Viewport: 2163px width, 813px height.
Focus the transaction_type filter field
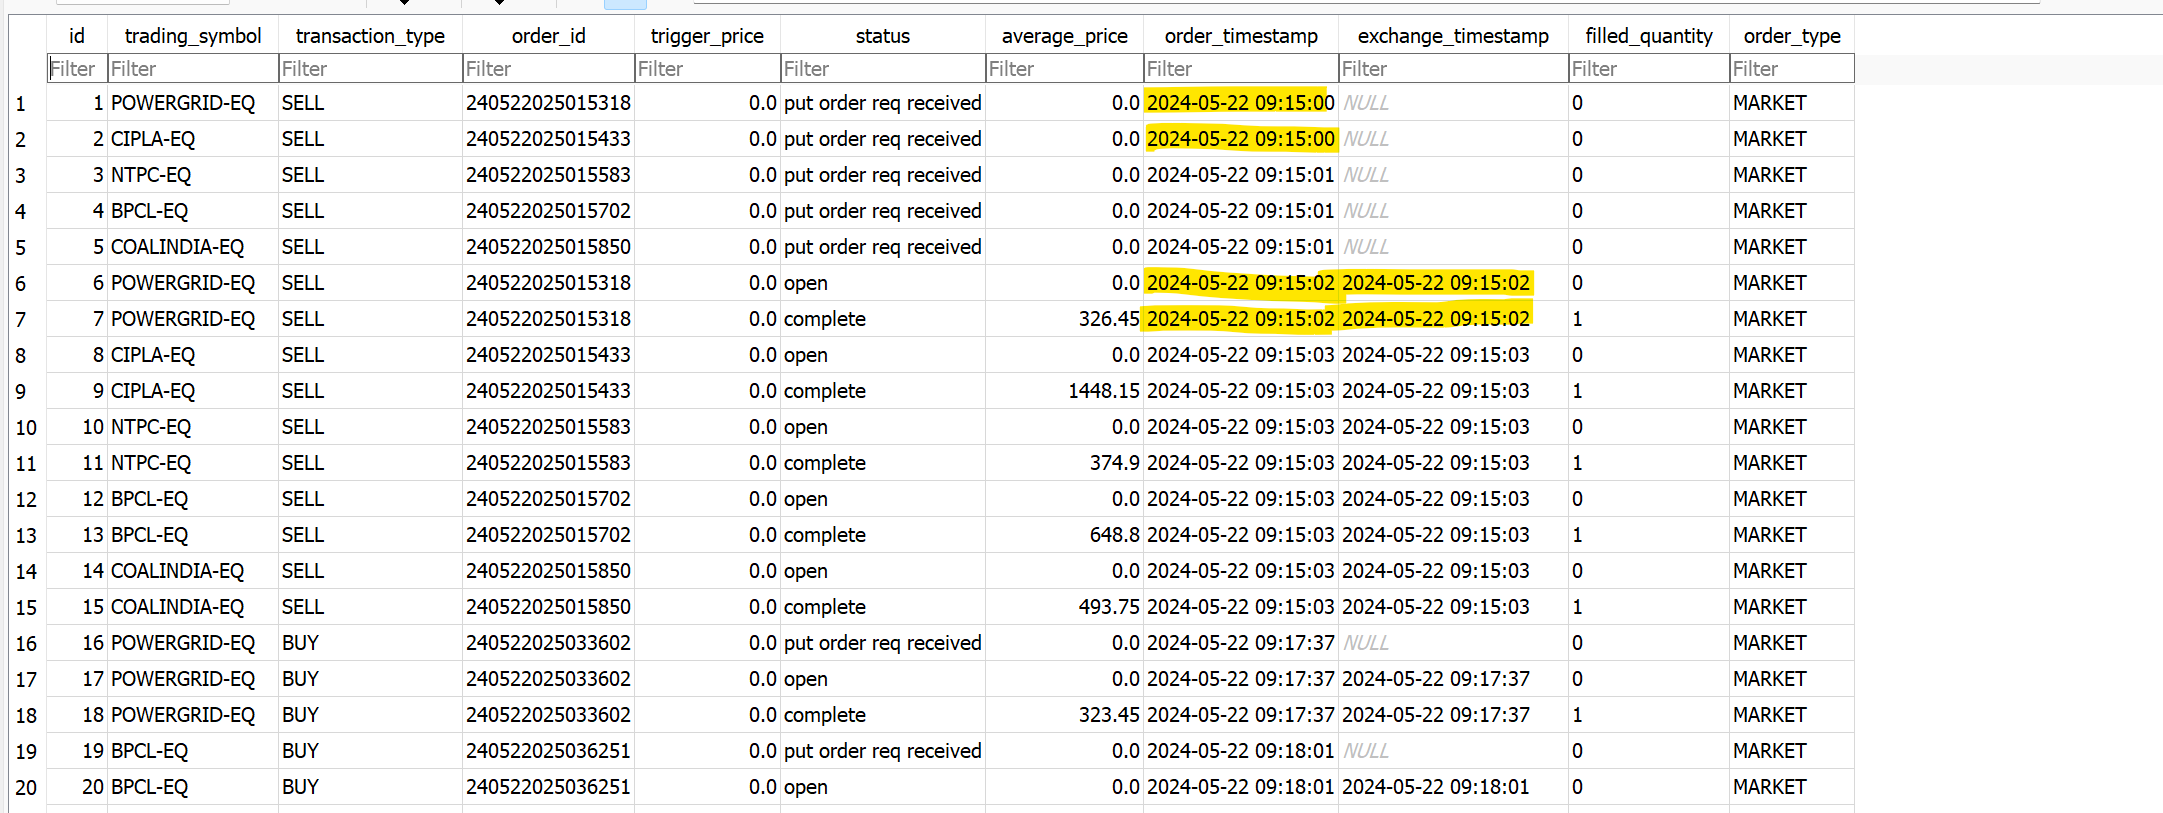(x=370, y=68)
